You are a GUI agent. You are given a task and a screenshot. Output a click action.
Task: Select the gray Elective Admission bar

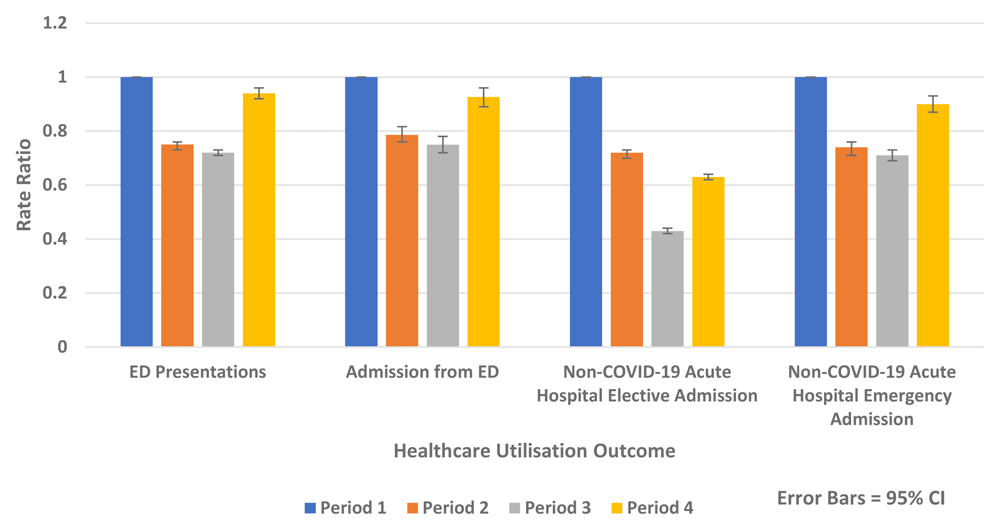668,289
